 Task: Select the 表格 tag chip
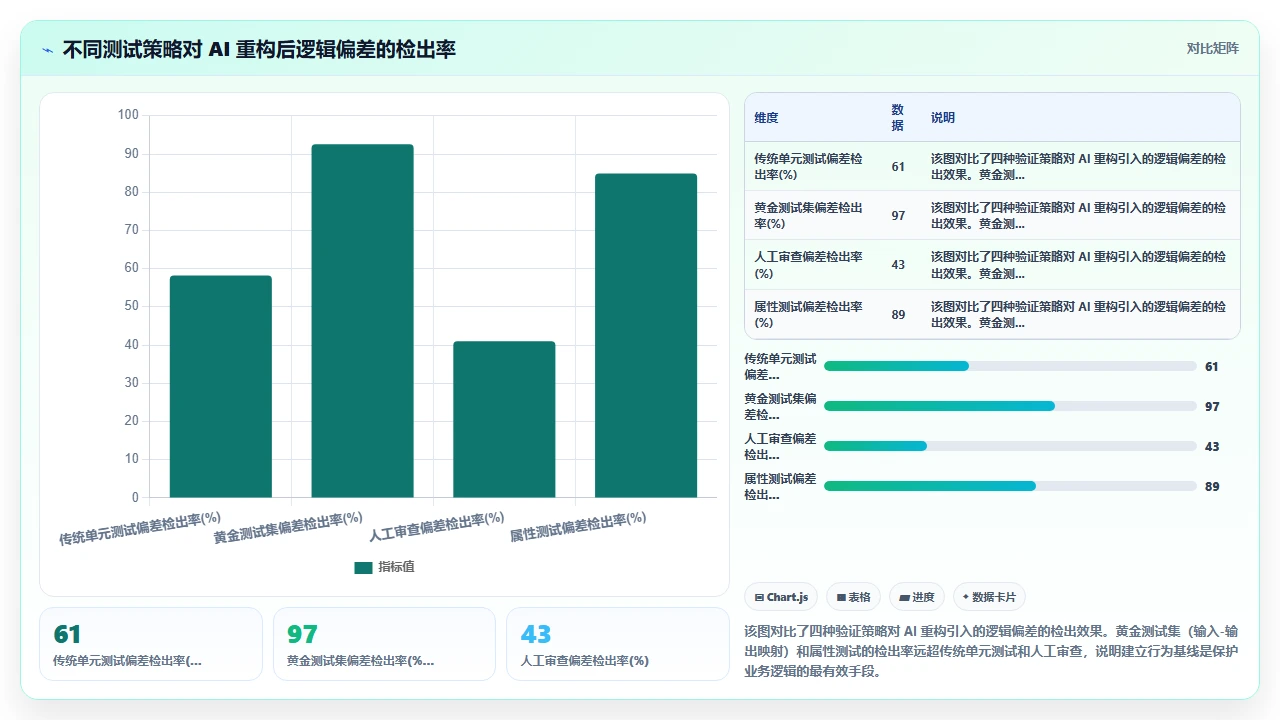[x=853, y=597]
